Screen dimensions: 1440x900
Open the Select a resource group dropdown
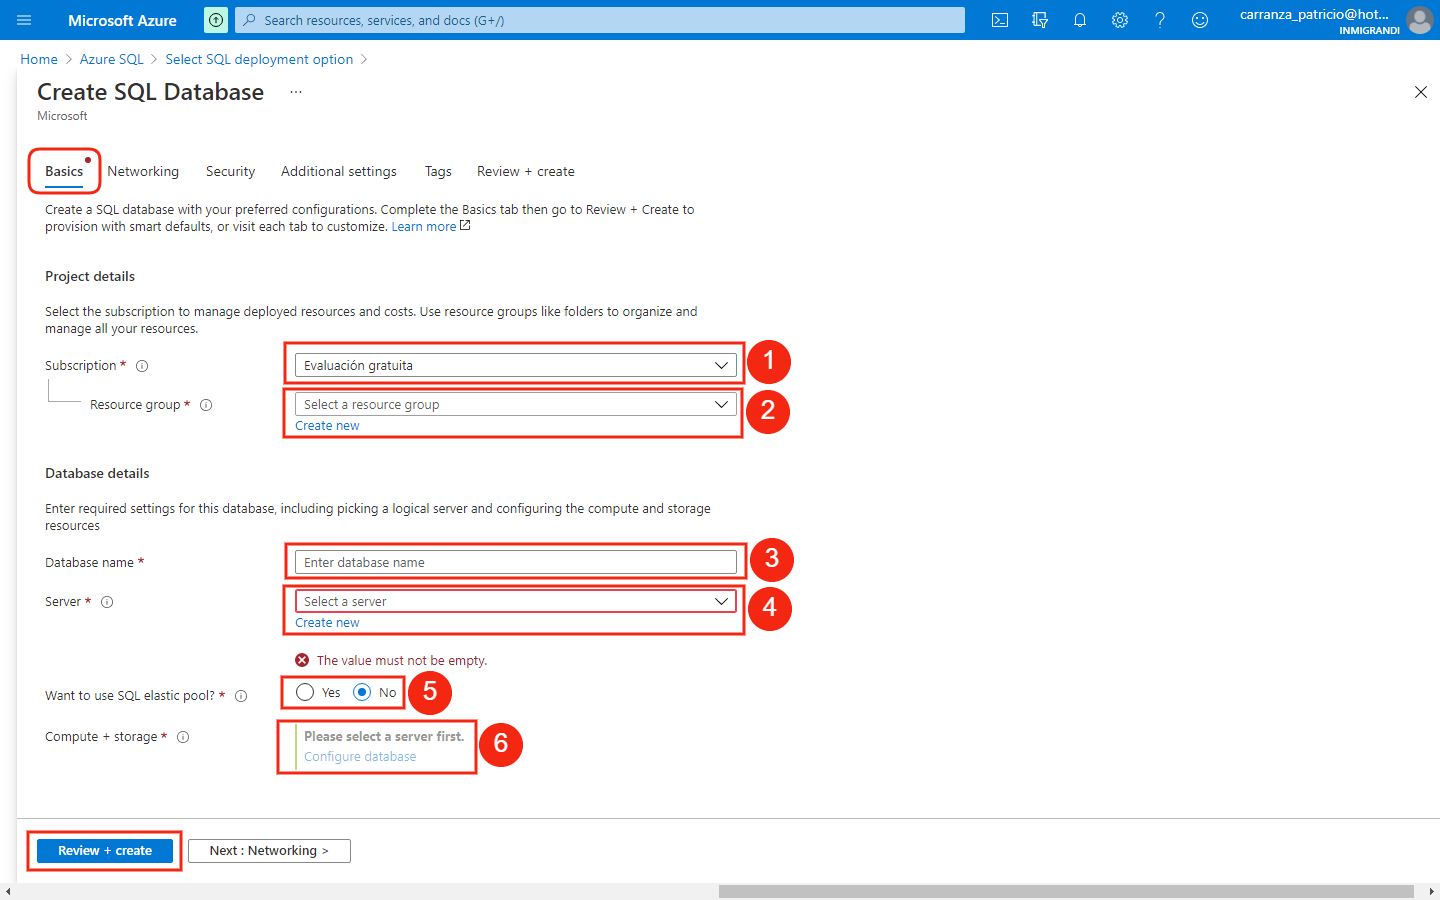516,405
